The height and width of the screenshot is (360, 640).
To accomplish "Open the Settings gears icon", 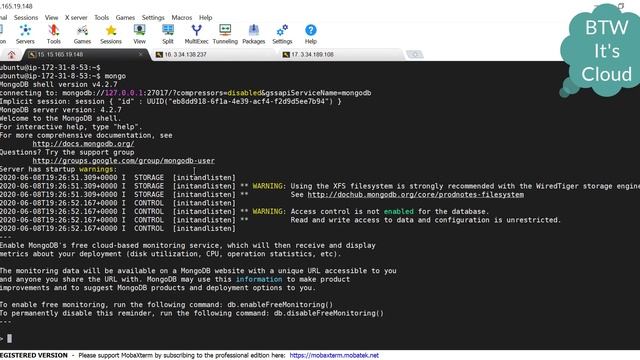I will point(282,34).
